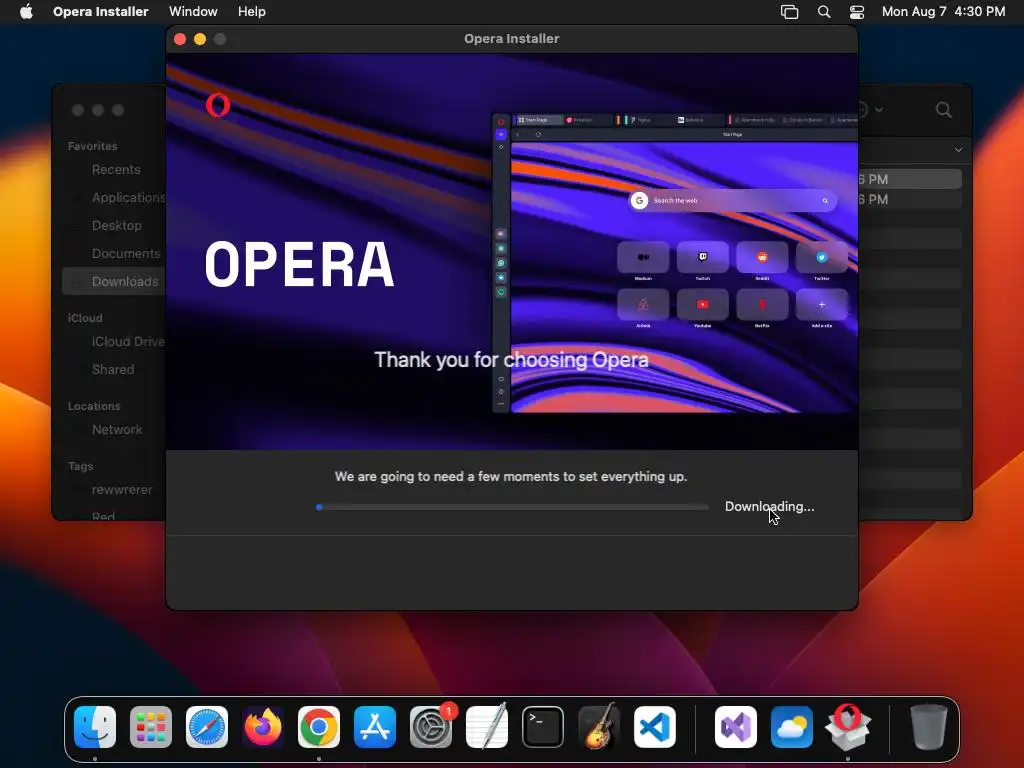
Task: Open the App Store Dock icon
Action: [x=375, y=727]
